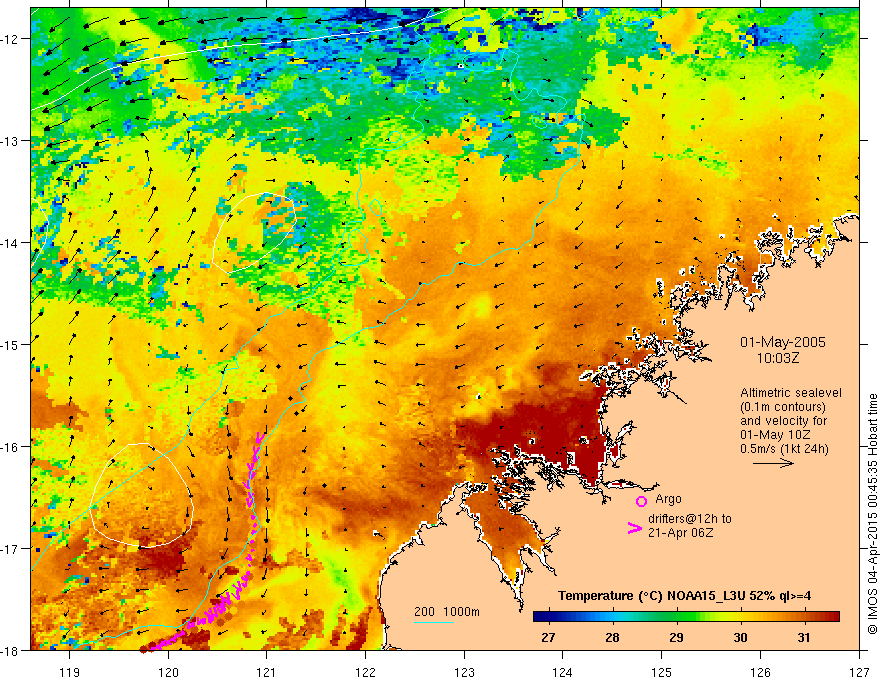Click the '10:03Z' time text

[778, 358]
